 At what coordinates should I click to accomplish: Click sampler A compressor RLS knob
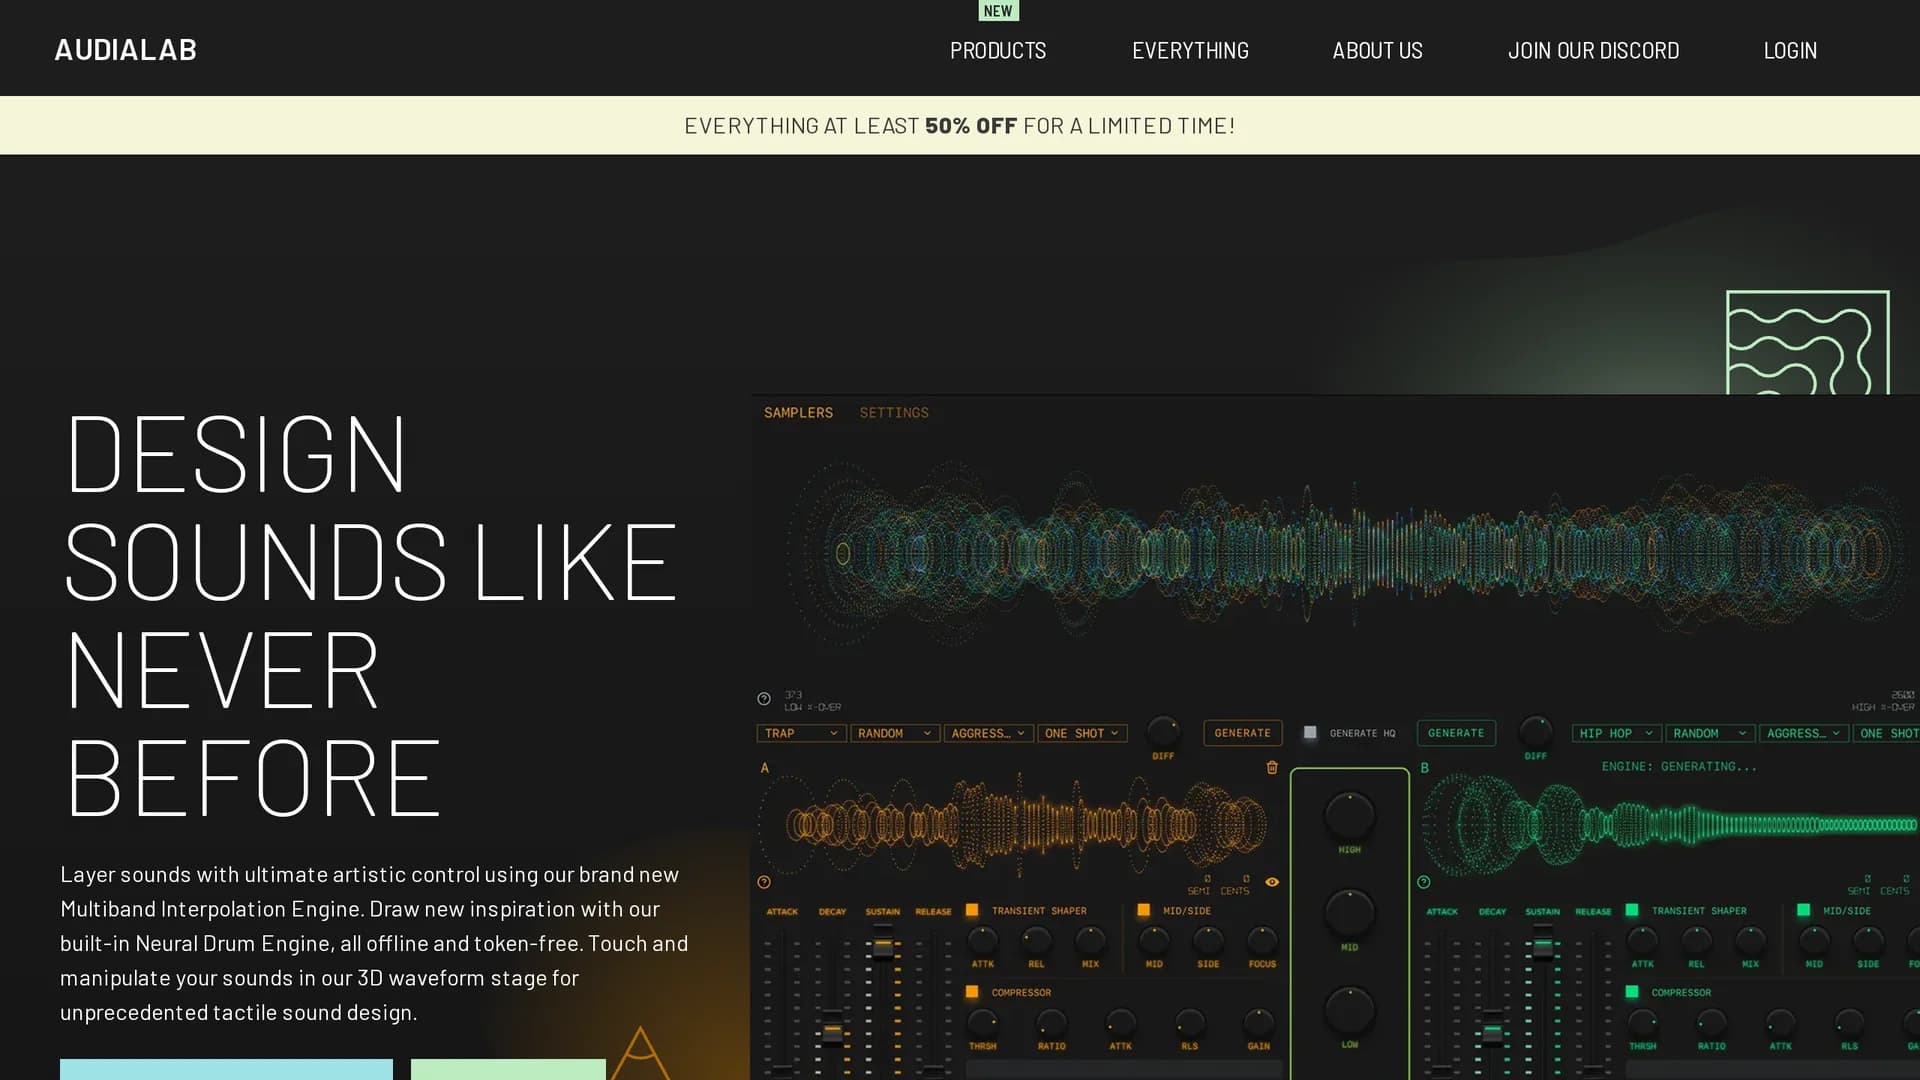pos(1189,1022)
